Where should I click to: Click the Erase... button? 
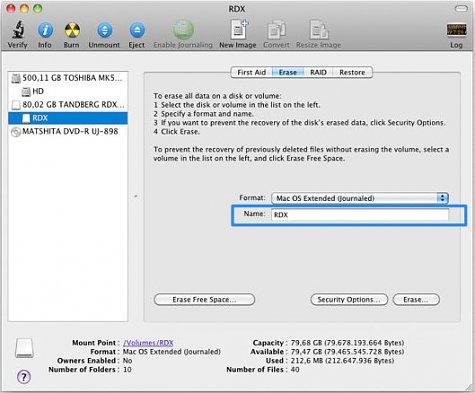[x=416, y=299]
